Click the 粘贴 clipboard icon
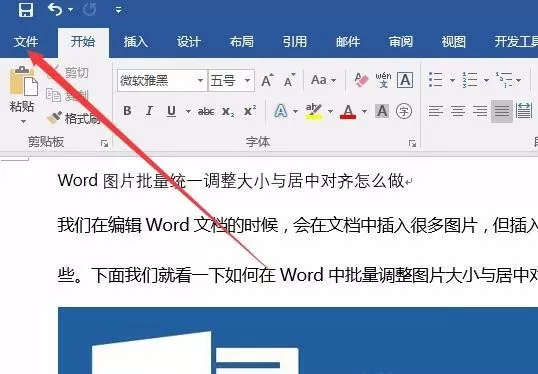Image resolution: width=538 pixels, height=374 pixels. coord(23,81)
